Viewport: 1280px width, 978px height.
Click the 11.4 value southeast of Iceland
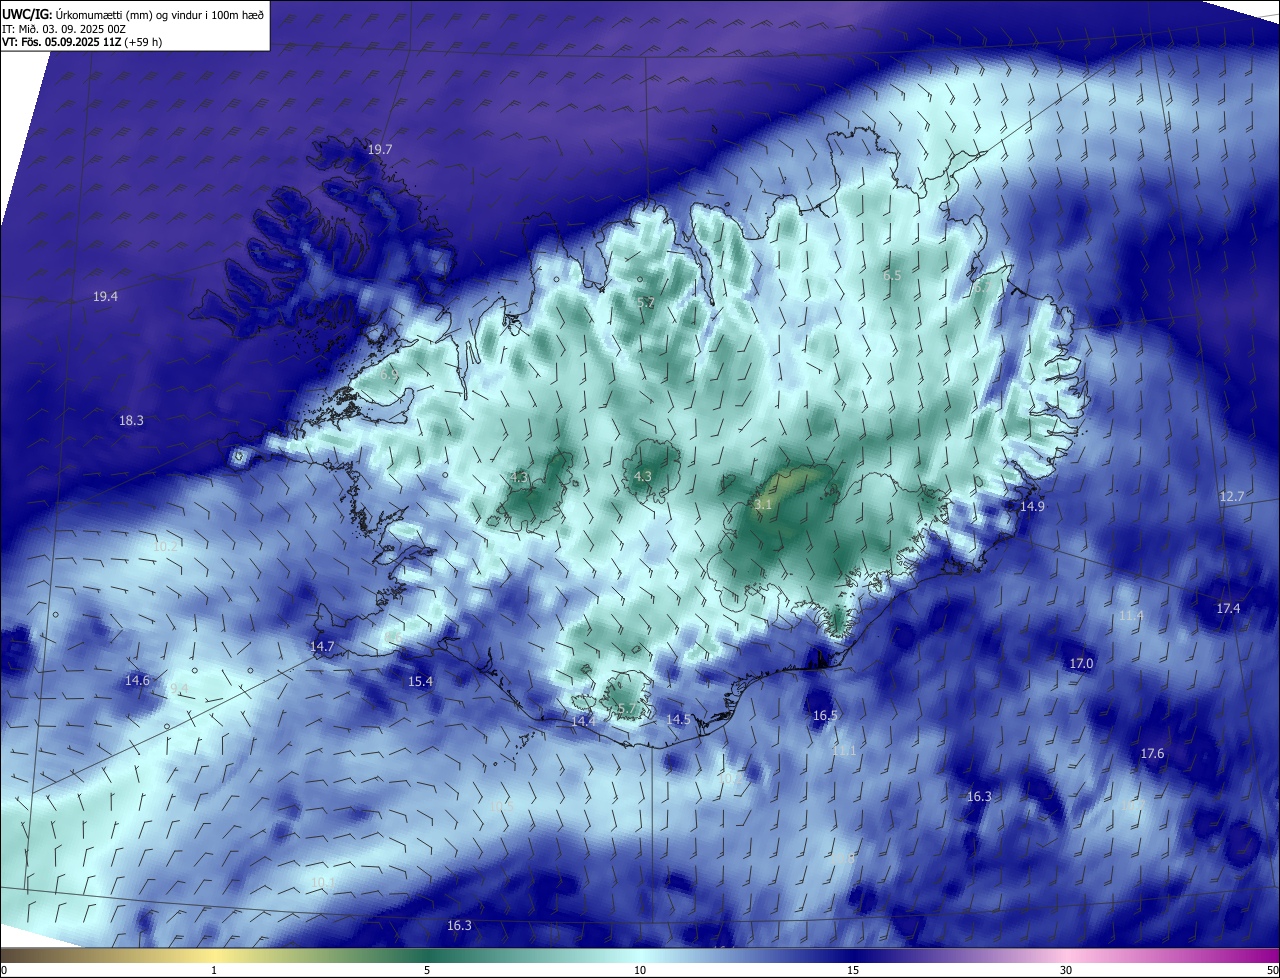[1131, 615]
